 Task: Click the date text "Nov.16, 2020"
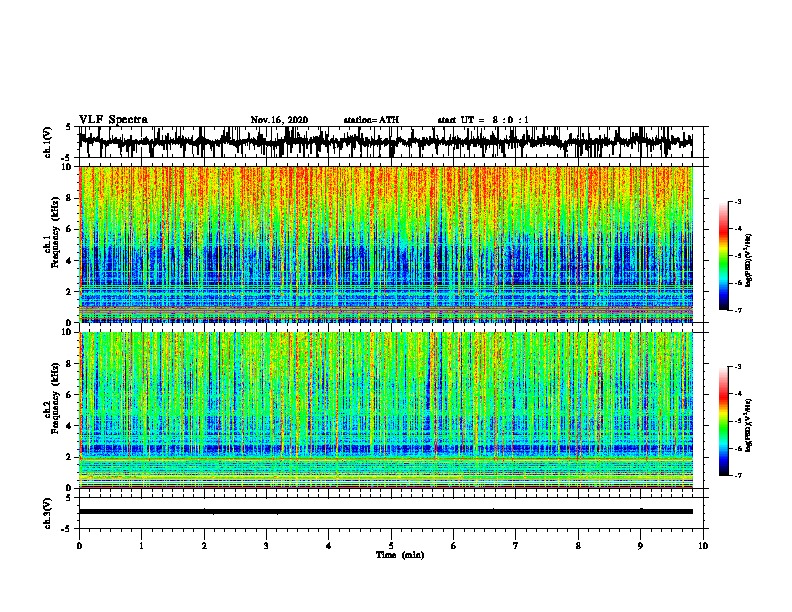pos(279,120)
